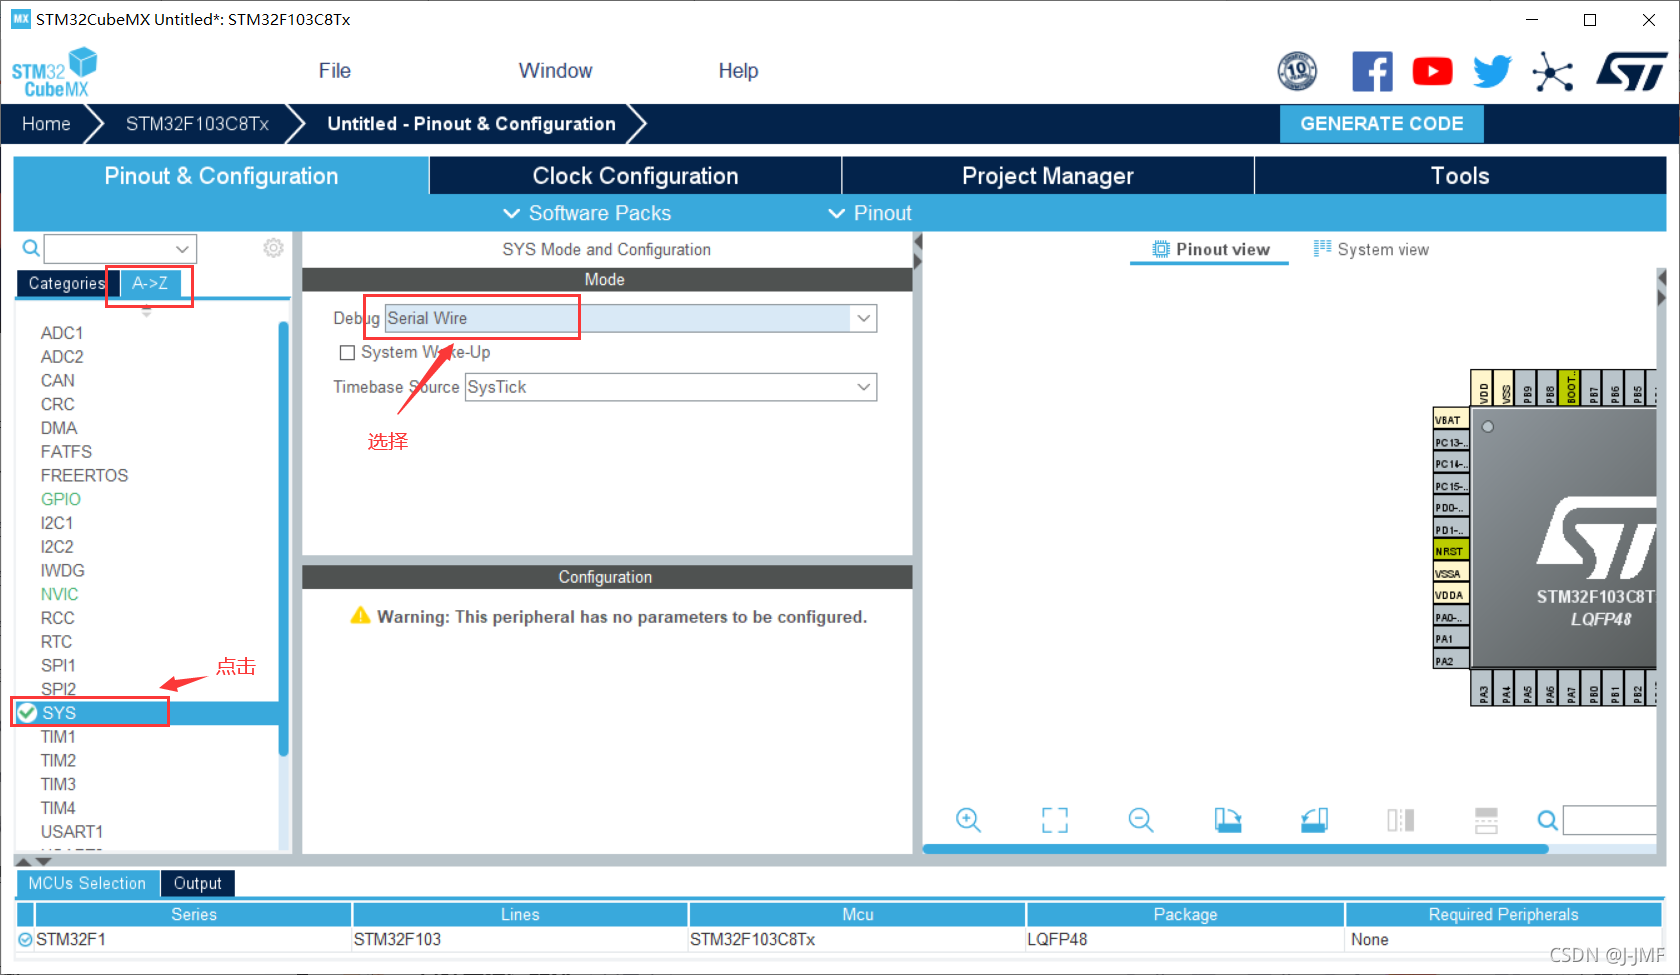Screen dimensions: 1680x975
Task: Open the settings gear above peripheral list
Action: click(x=273, y=248)
